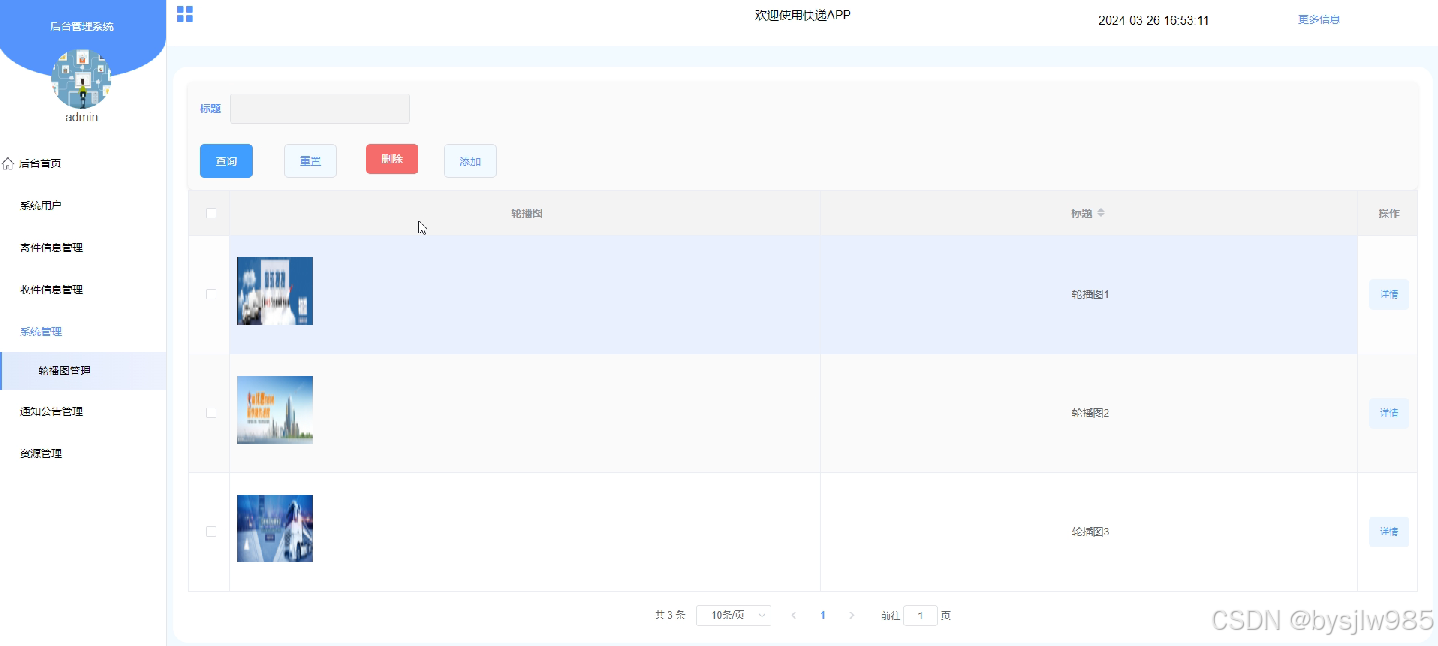Click the home icon beside 后台首页

point(8,163)
